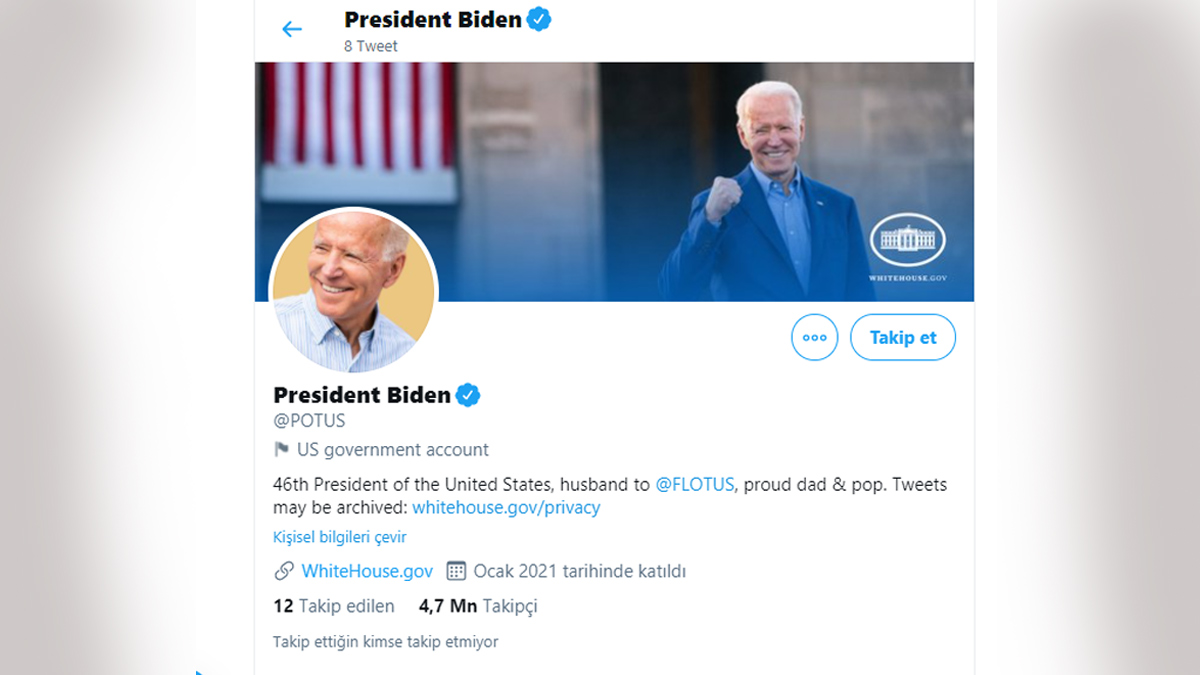This screenshot has width=1200, height=675.
Task: Click the 8 Tweet count label
Action: [x=371, y=46]
